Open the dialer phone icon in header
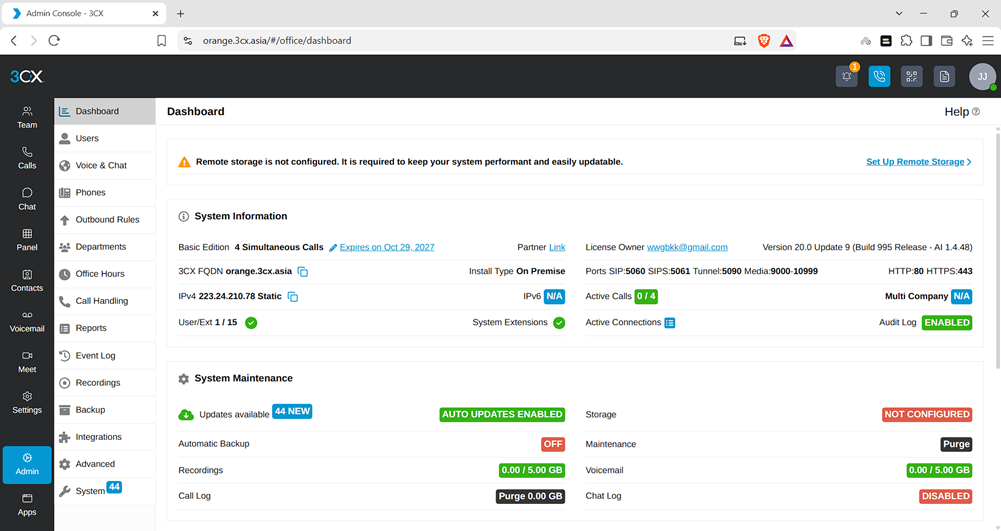 click(x=879, y=77)
